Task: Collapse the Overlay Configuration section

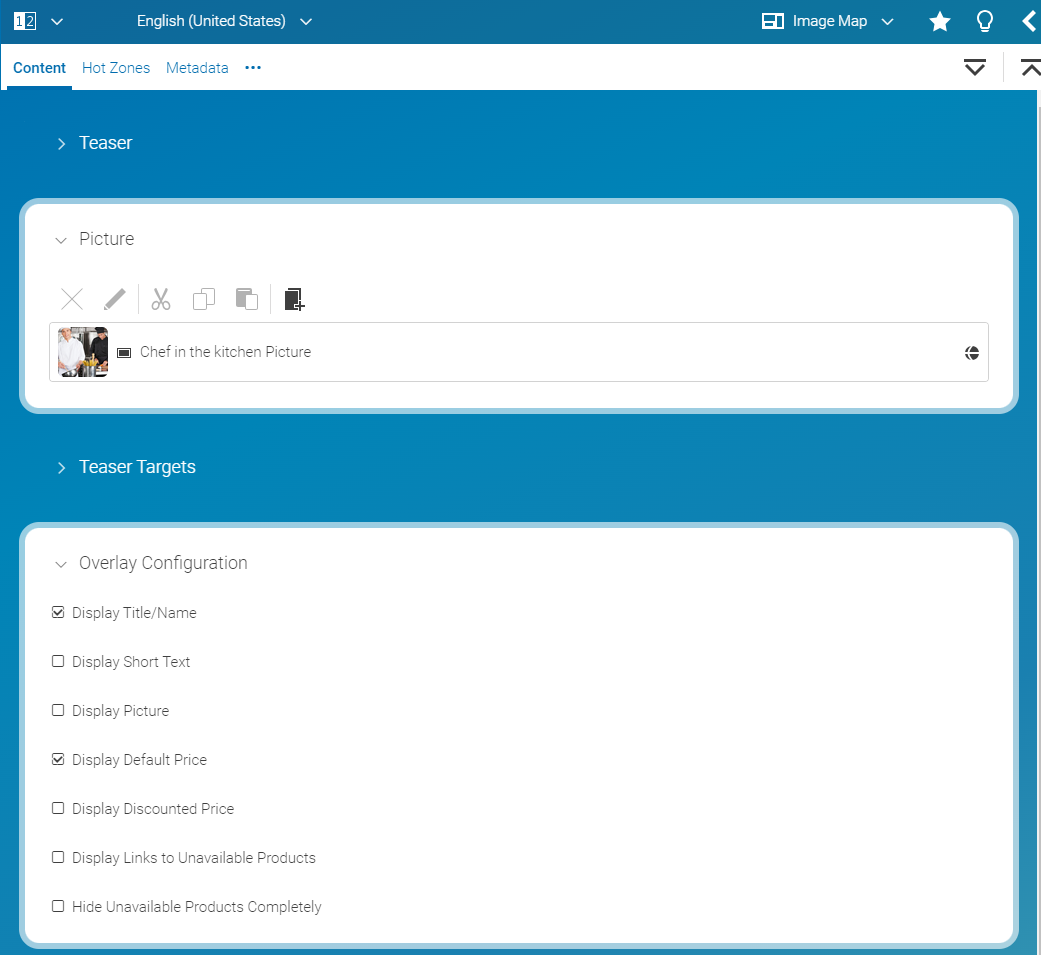Action: (x=60, y=563)
